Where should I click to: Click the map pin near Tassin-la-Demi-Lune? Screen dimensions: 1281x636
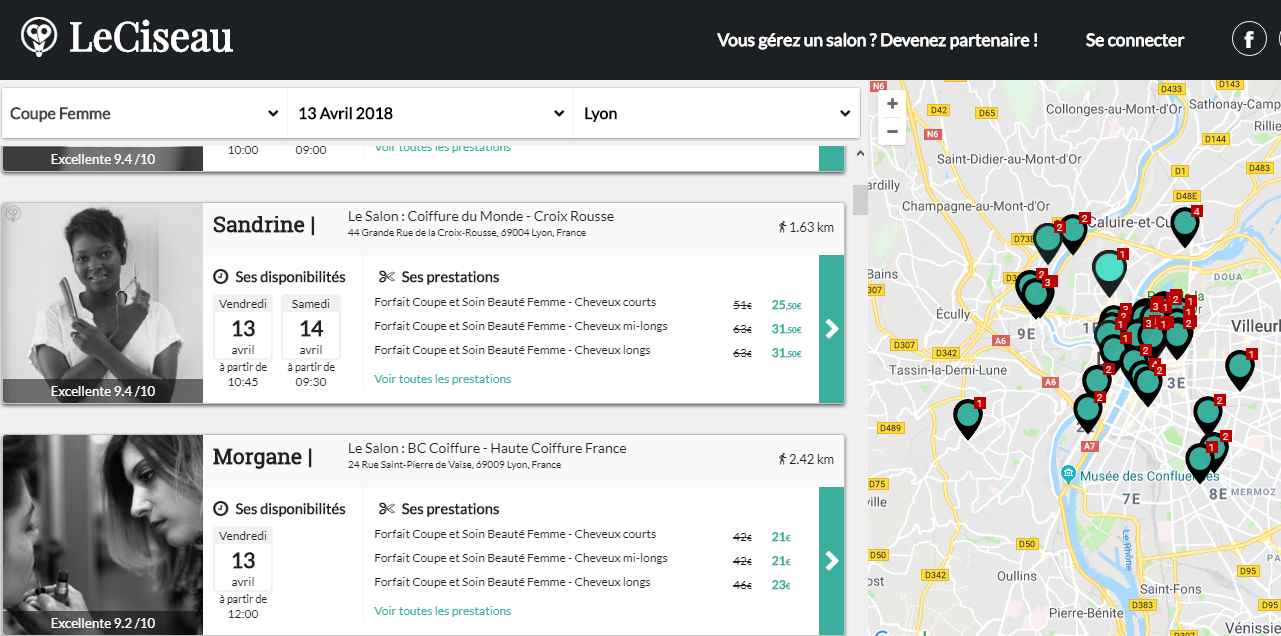click(967, 416)
